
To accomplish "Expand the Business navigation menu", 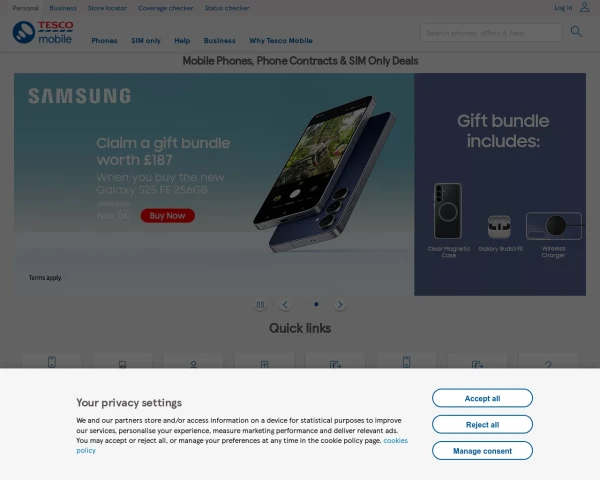I will [220, 41].
